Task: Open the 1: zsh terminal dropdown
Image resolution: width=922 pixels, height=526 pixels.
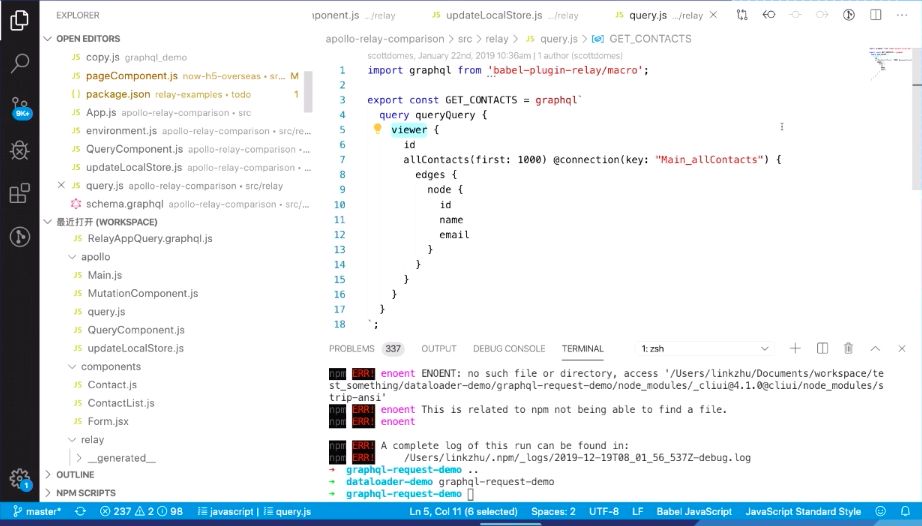Action: (704, 349)
